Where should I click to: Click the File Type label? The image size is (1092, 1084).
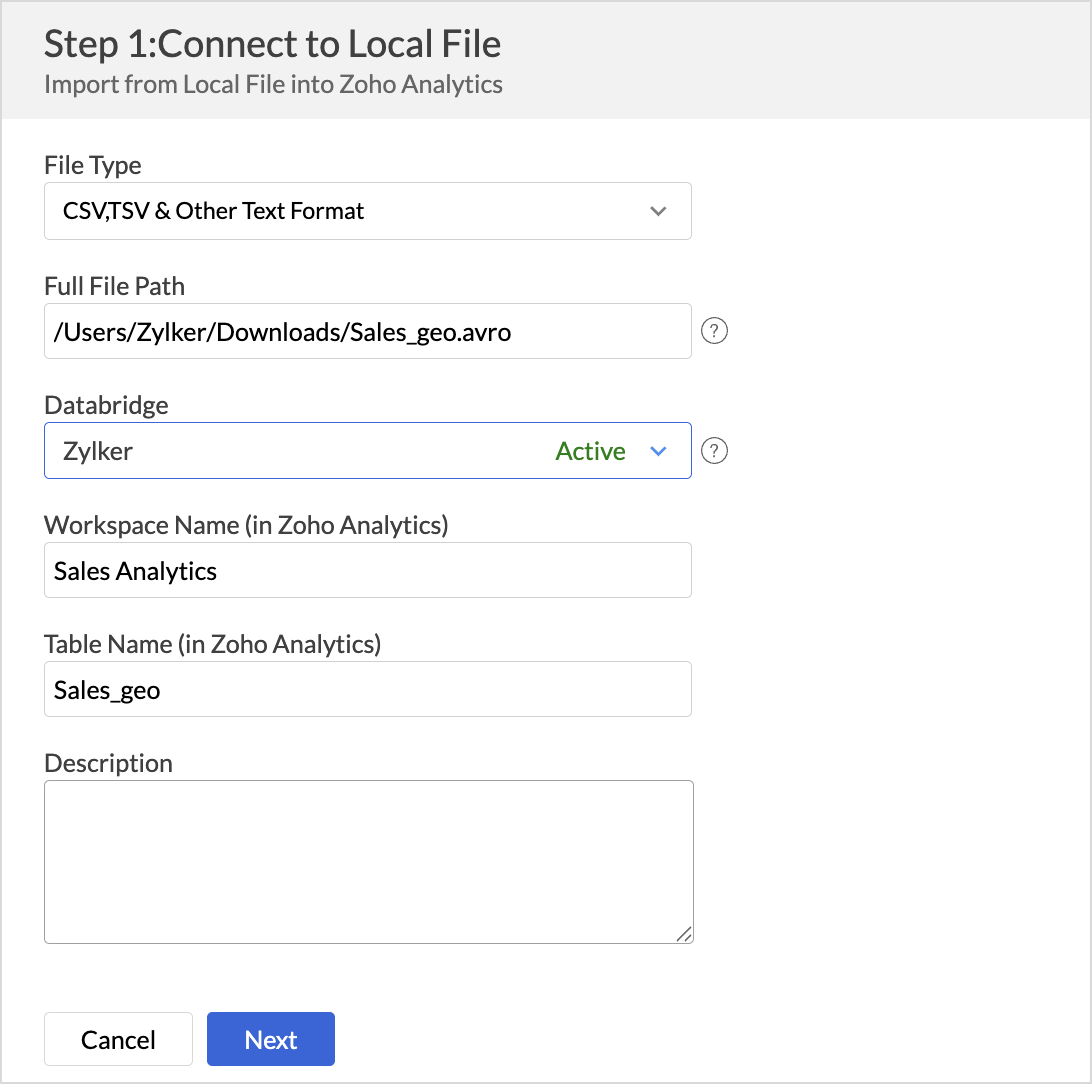93,165
